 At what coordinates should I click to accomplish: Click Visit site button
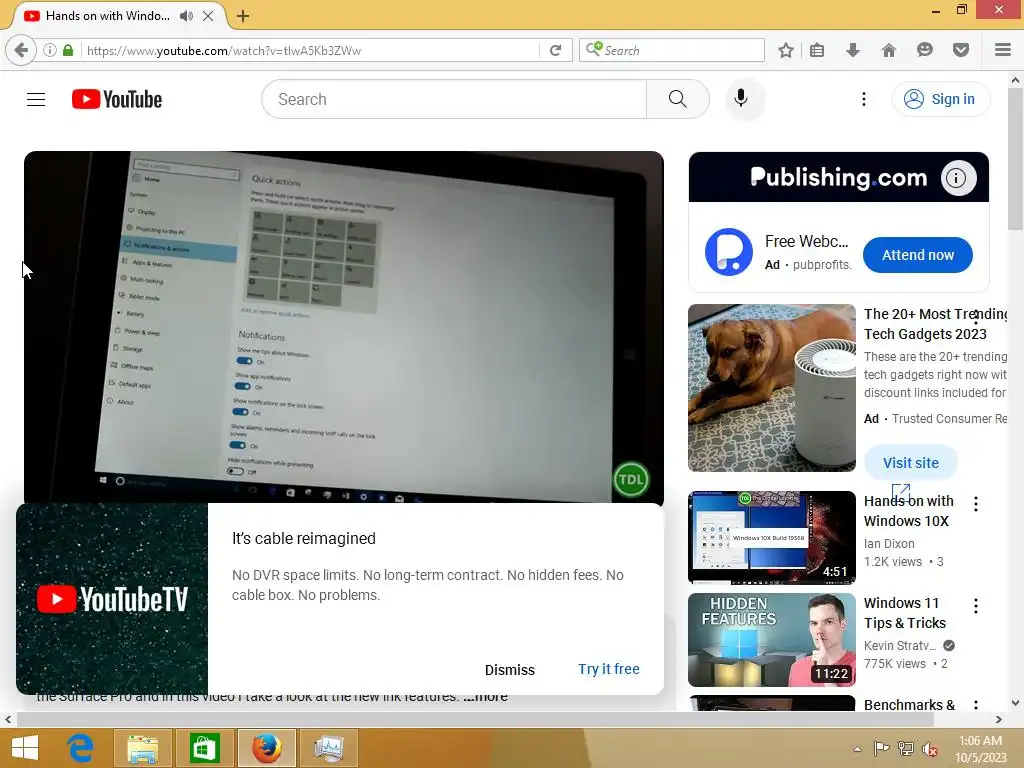[x=910, y=462]
